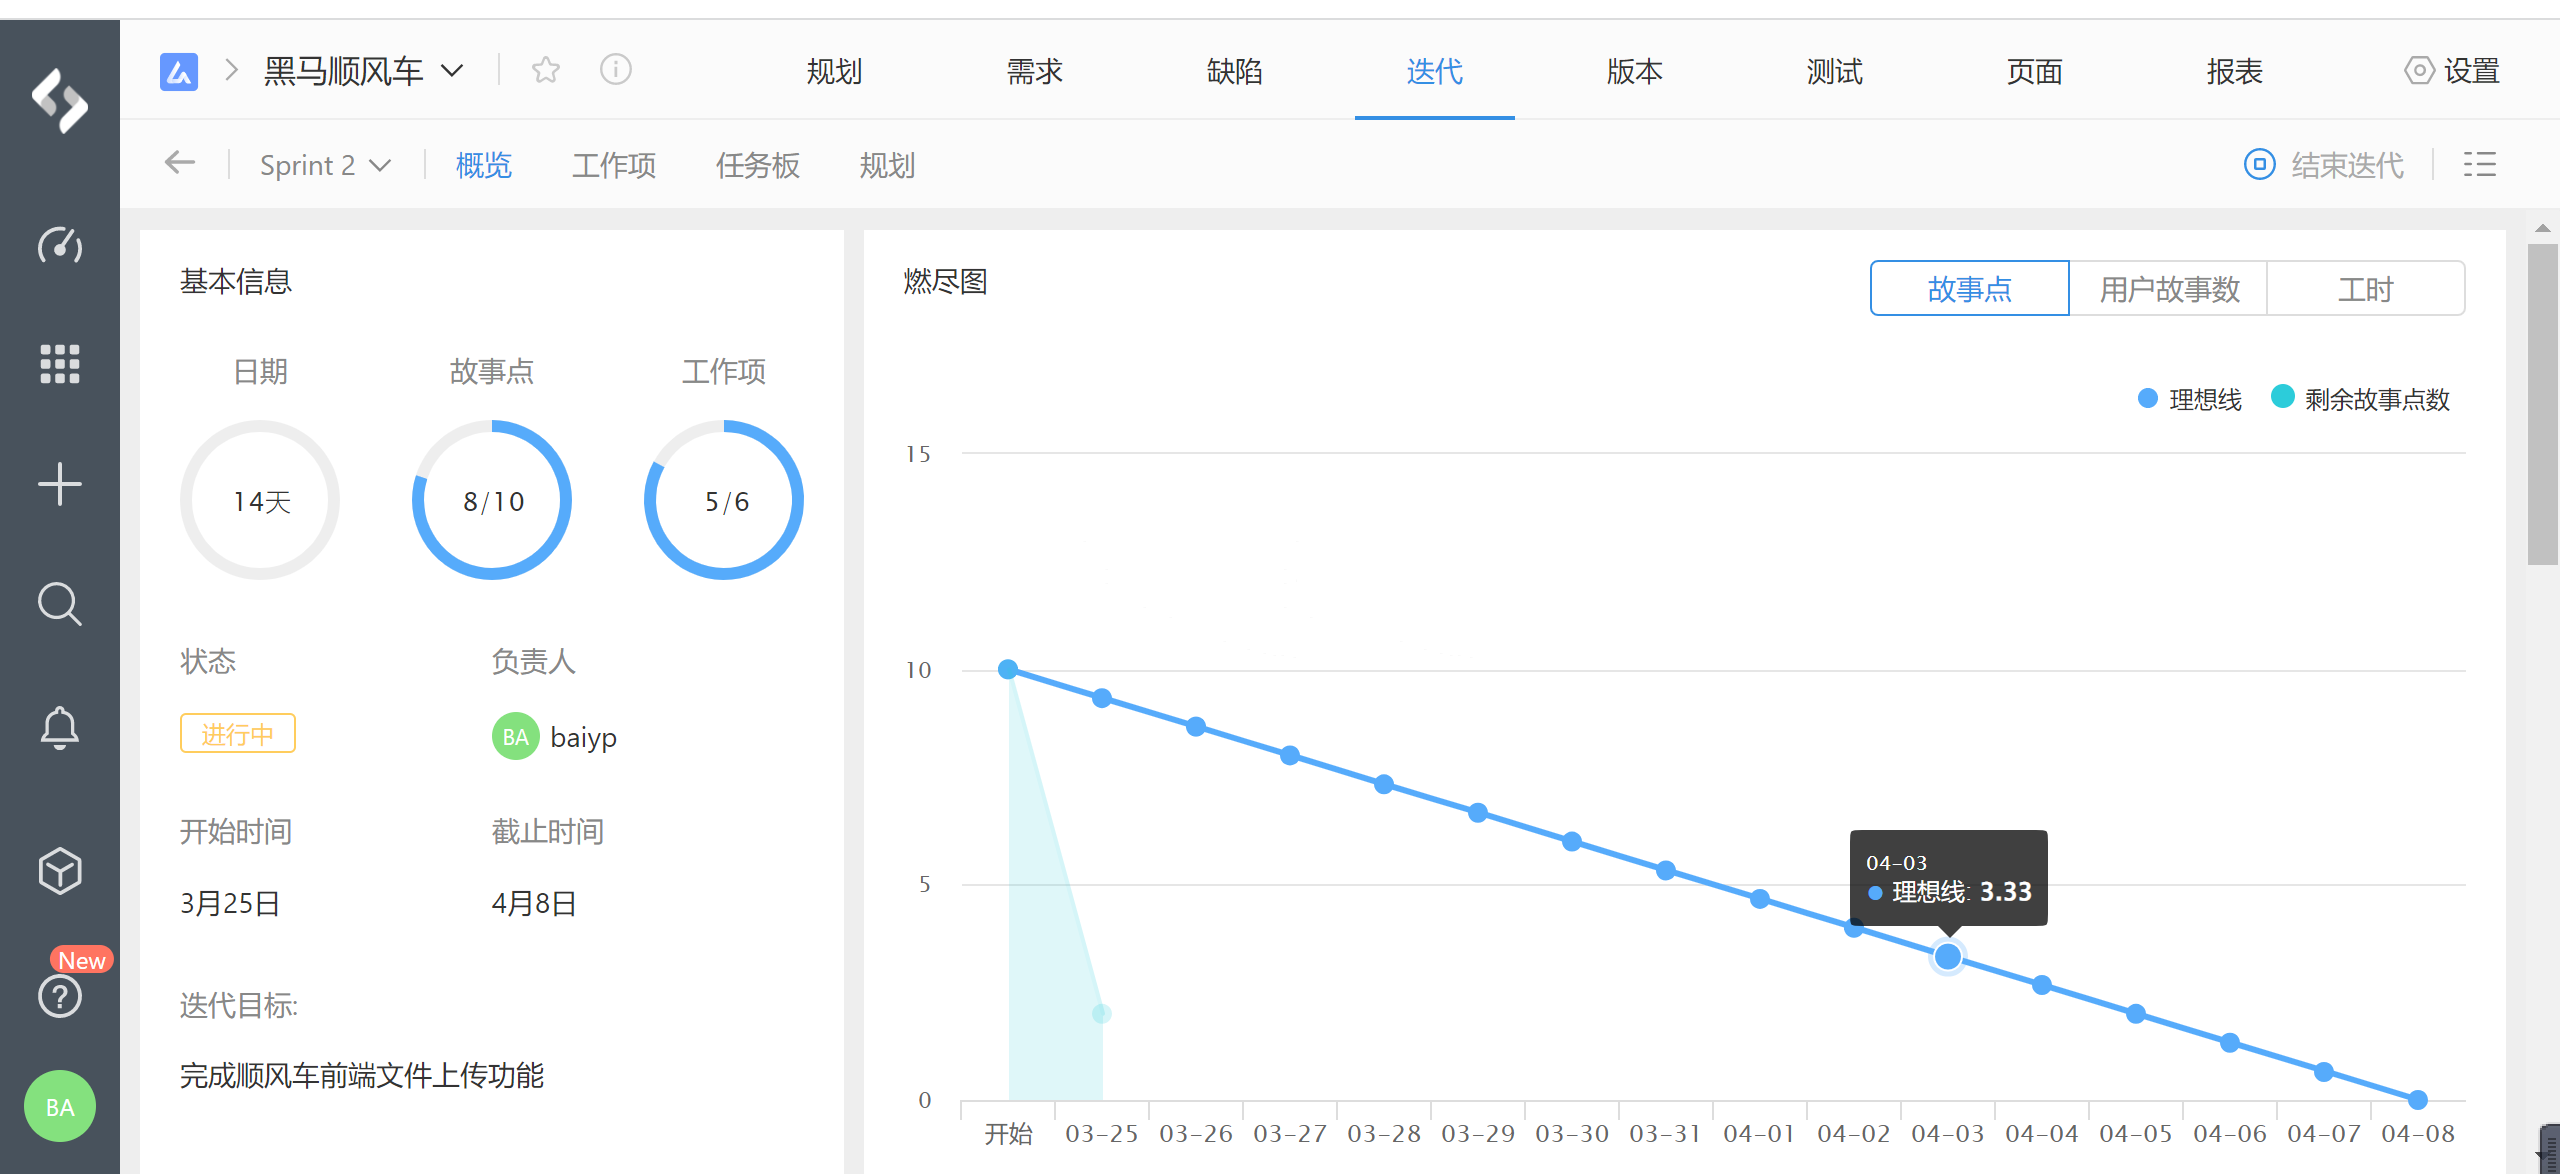This screenshot has height=1174, width=2560.
Task: Click the BA user avatar at bottom
Action: pos(60,1107)
